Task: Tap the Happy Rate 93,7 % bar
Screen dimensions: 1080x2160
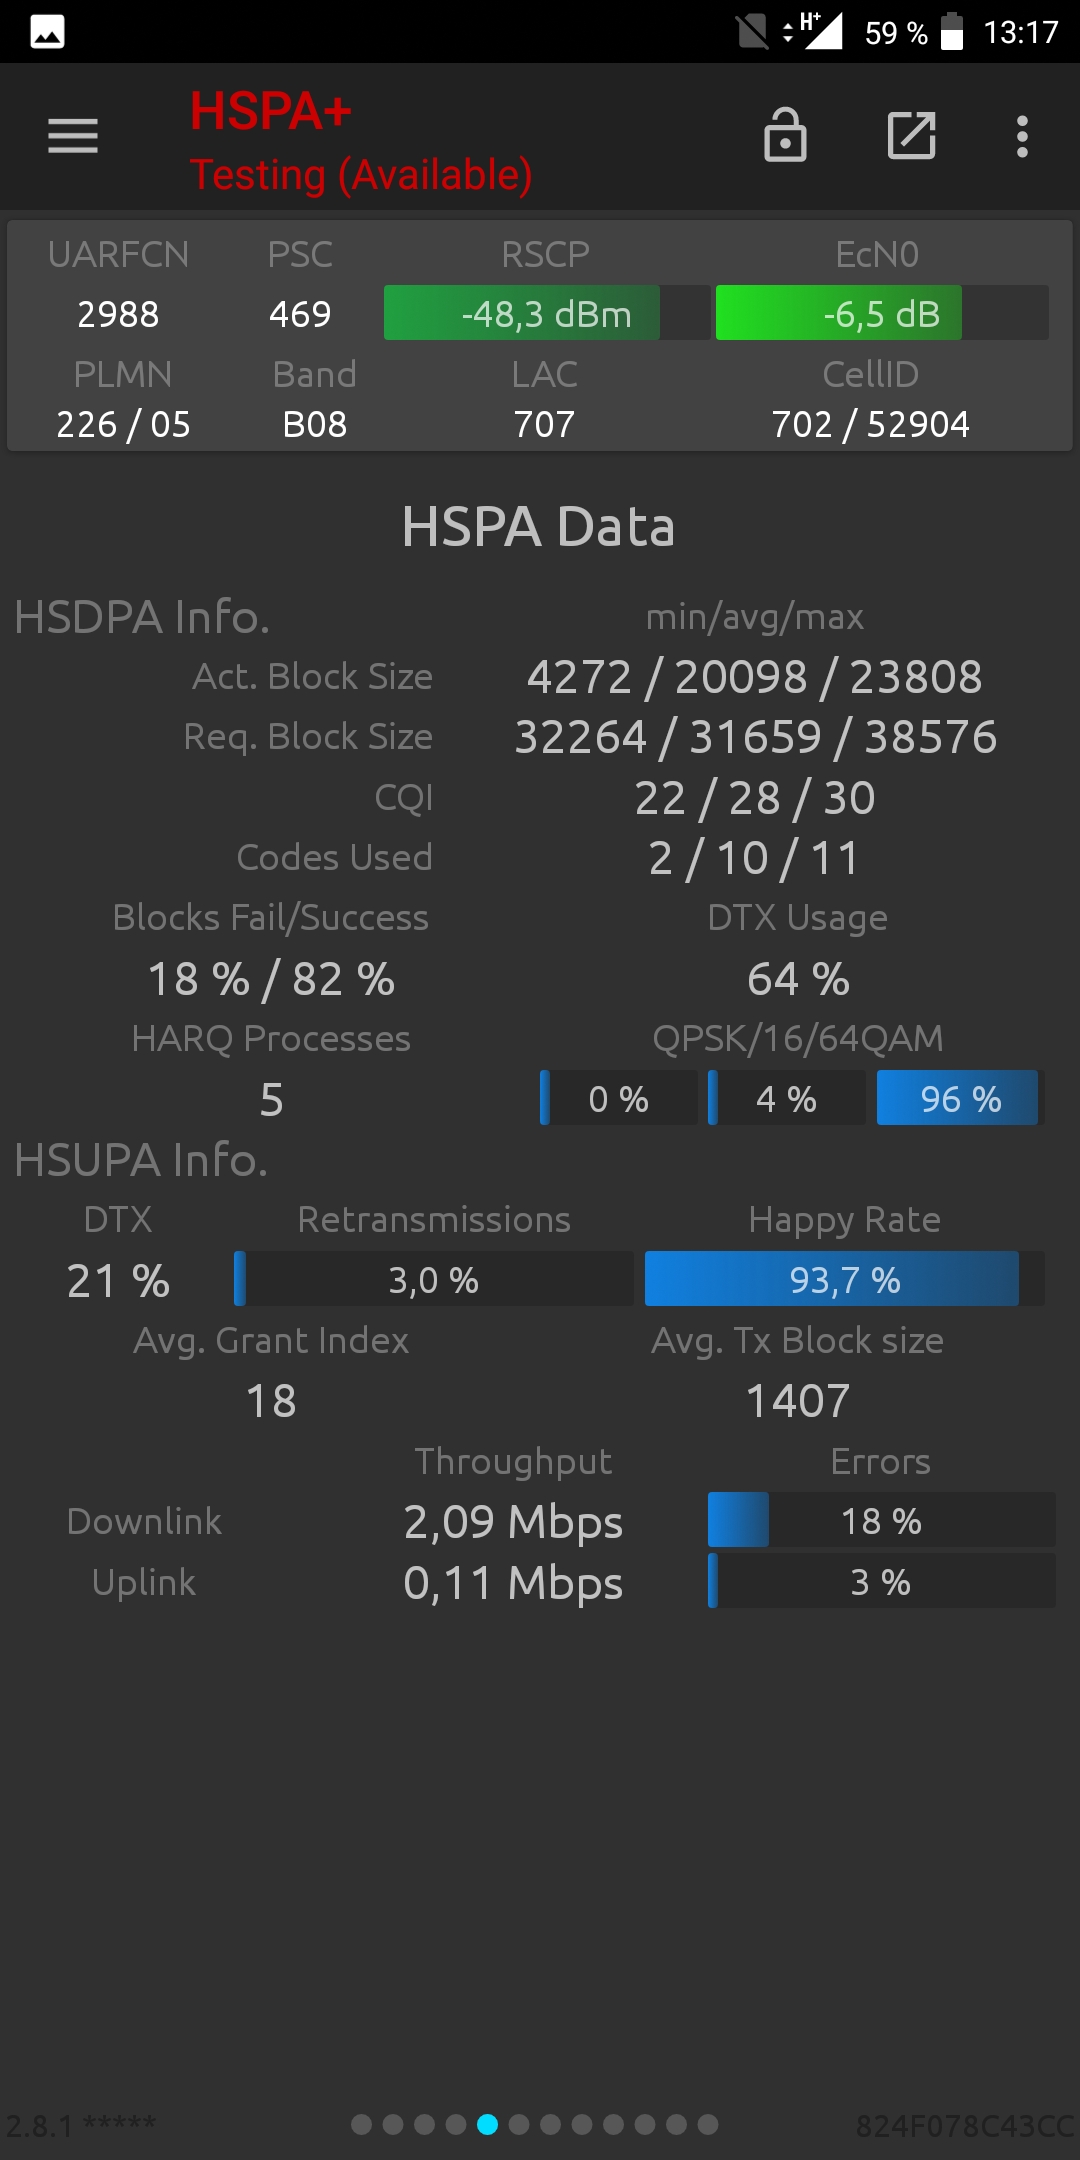Action: click(x=845, y=1279)
